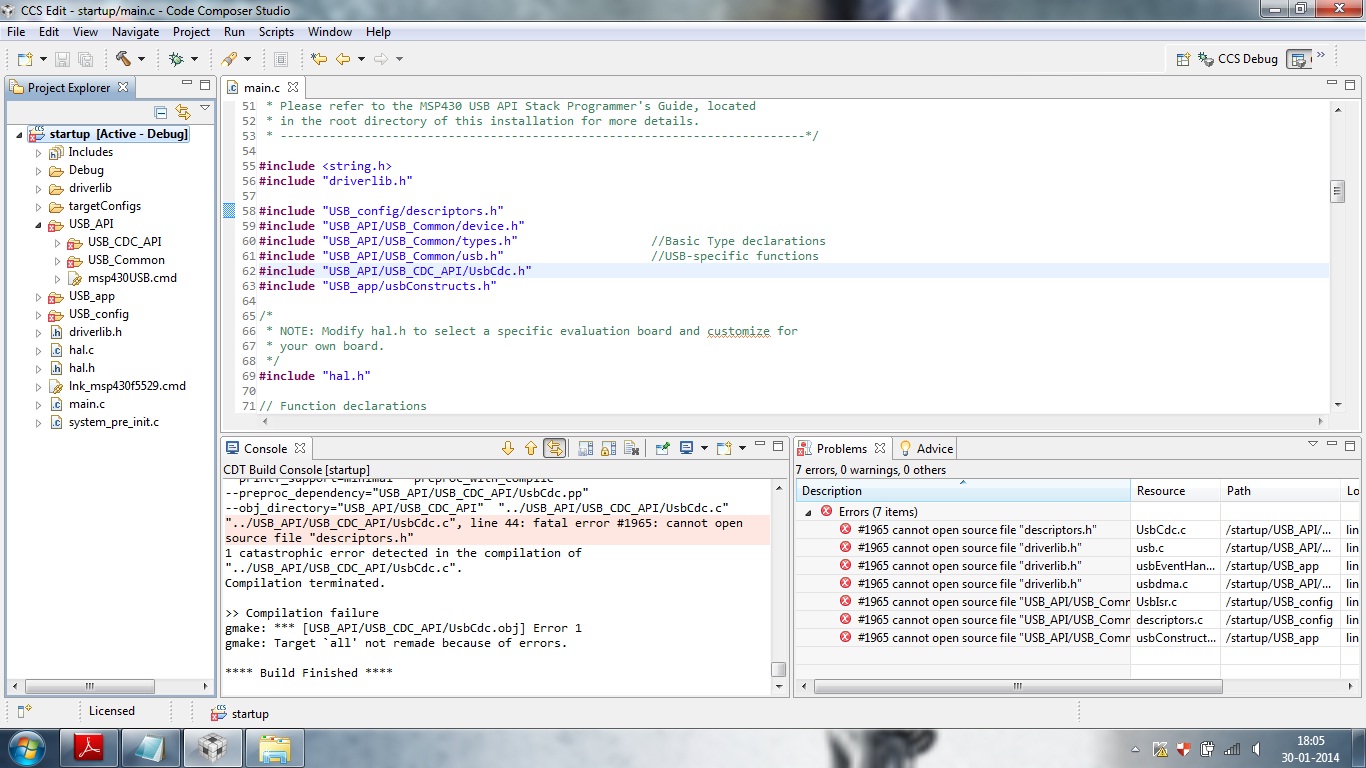Click the startup status bar entry
This screenshot has height=768, width=1366.
click(240, 713)
